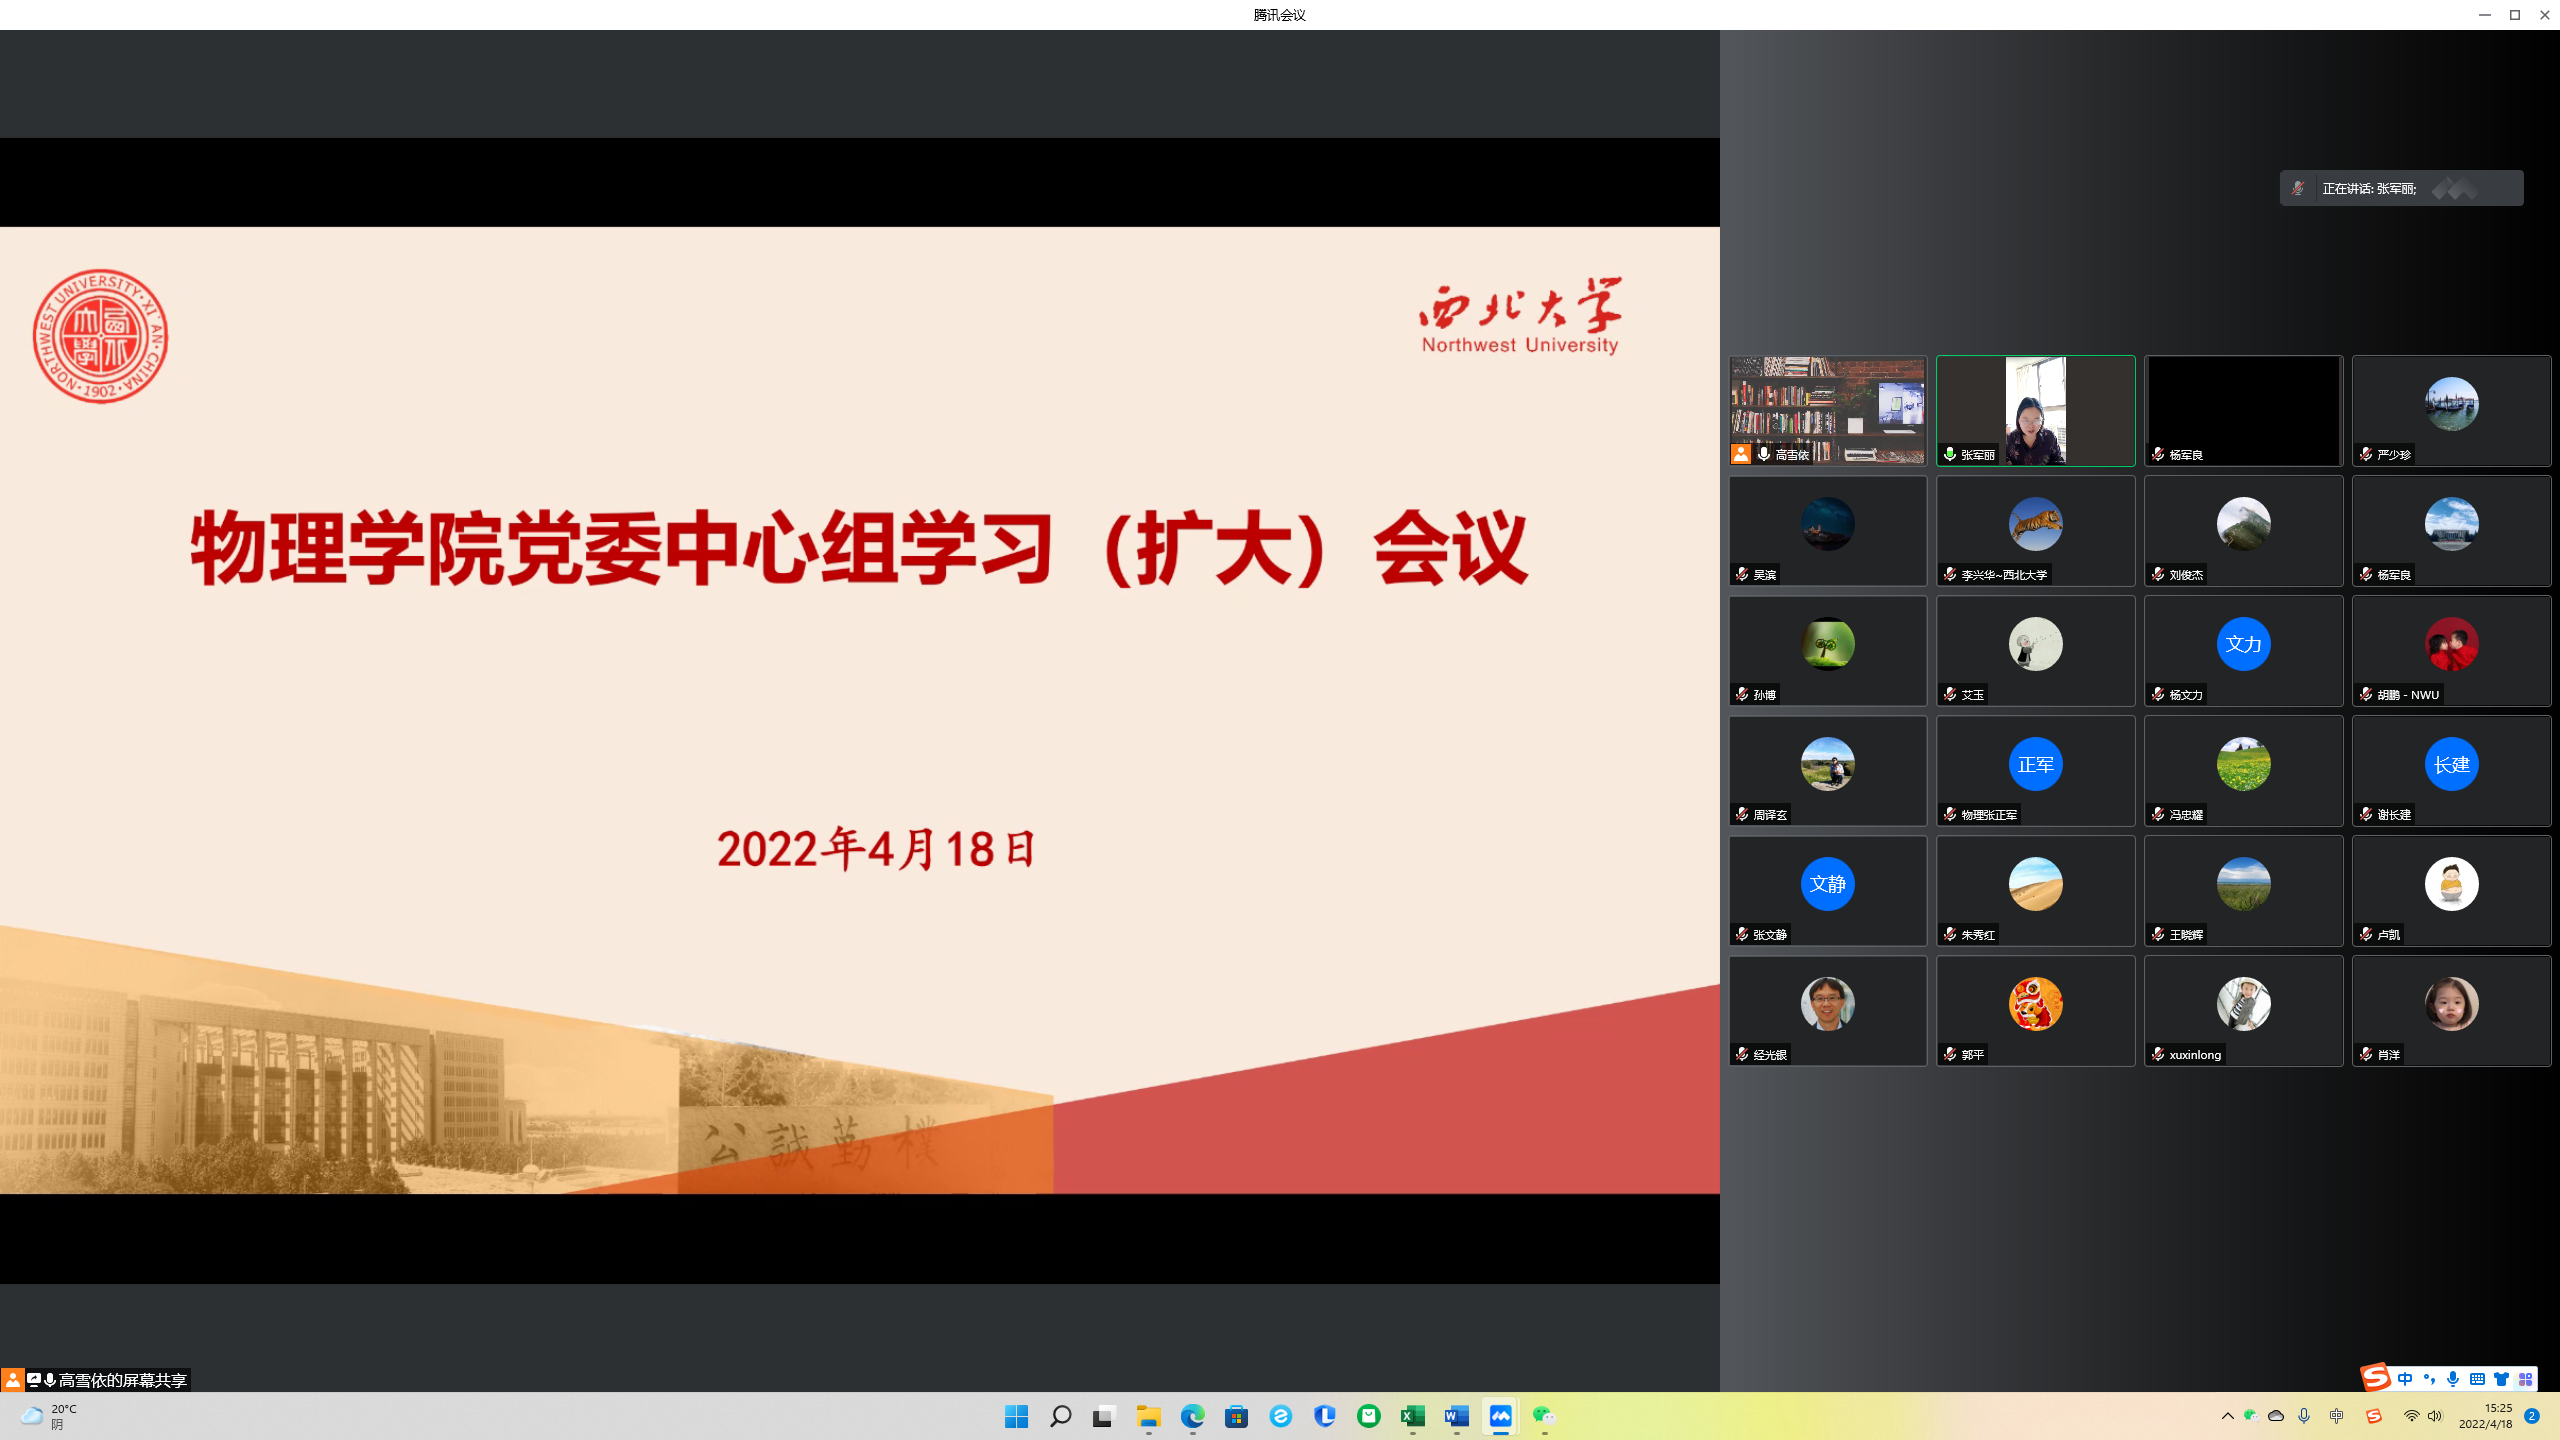The width and height of the screenshot is (2560, 1440).
Task: Click Sogou toolbar voice input microphone
Action: pos(2453,1379)
